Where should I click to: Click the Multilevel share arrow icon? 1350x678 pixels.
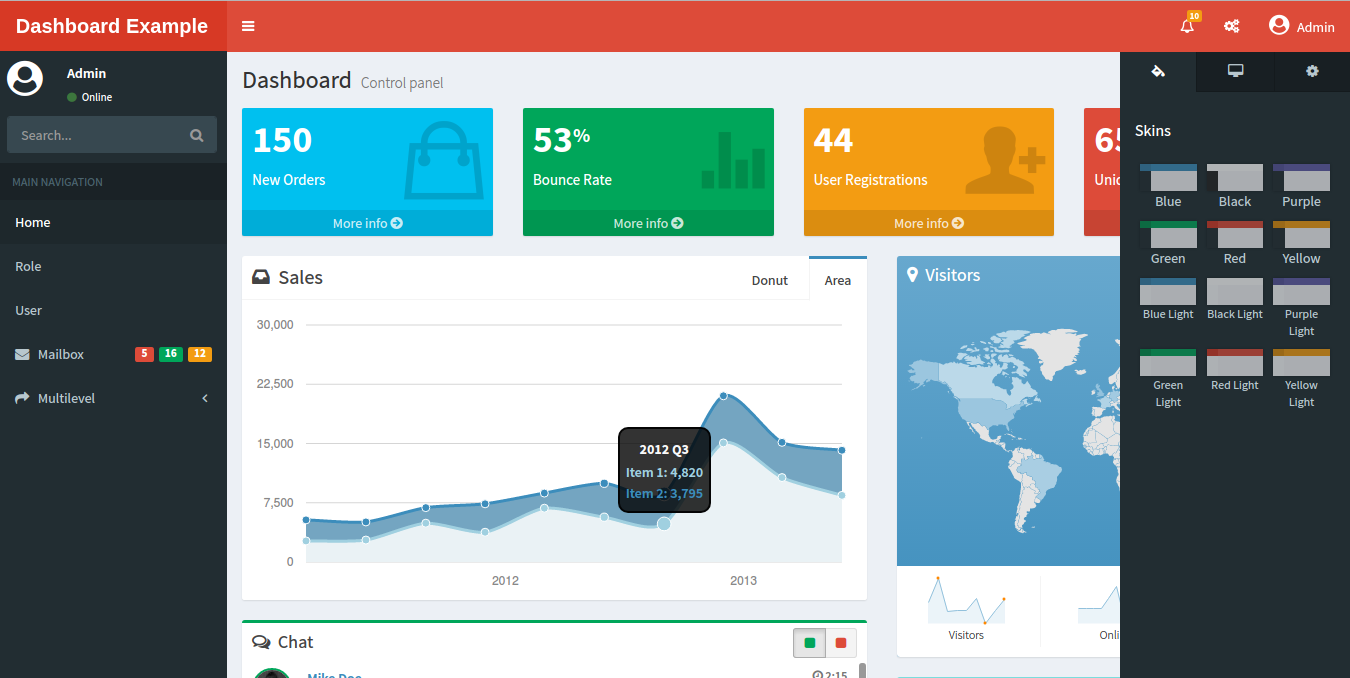[22, 398]
